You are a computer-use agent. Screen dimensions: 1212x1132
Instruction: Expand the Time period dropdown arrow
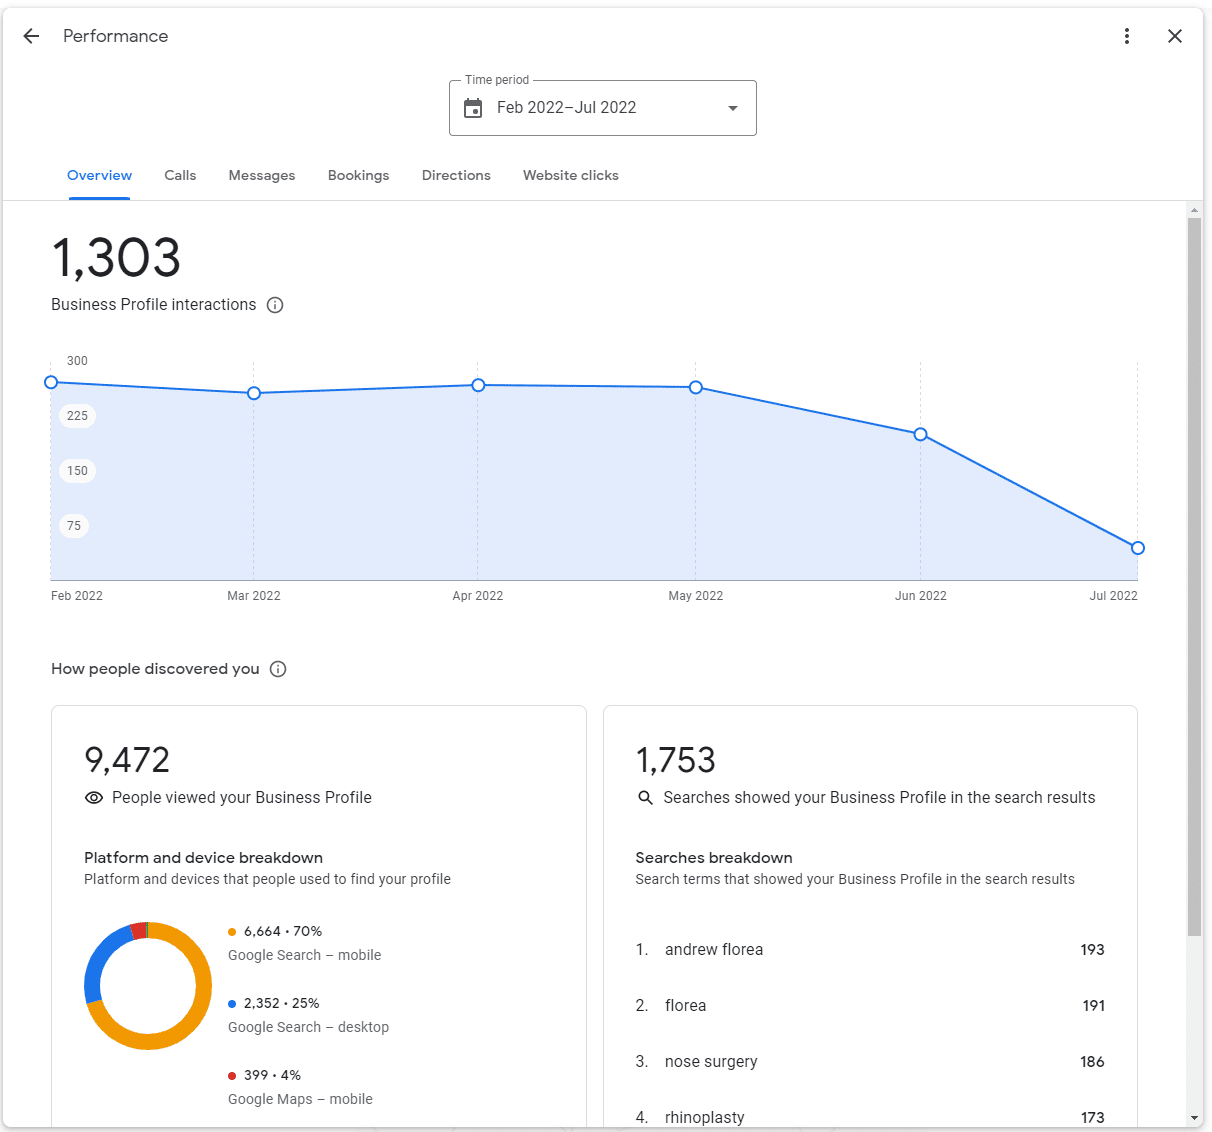click(x=733, y=108)
